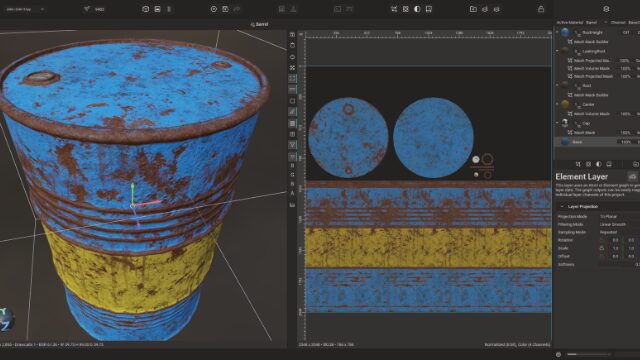
Task: Select the highlighted rectangle selection tool
Action: [x=292, y=78]
